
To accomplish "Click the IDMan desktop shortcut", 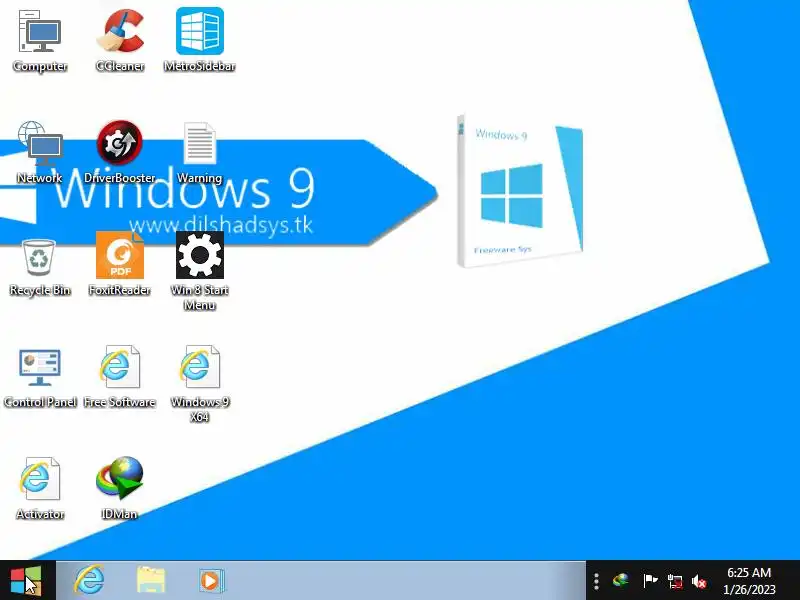I will point(120,489).
